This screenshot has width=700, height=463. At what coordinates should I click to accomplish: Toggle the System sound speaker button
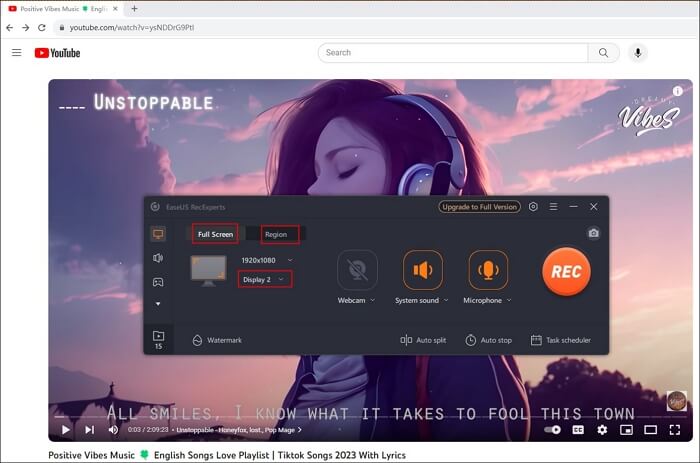click(423, 270)
